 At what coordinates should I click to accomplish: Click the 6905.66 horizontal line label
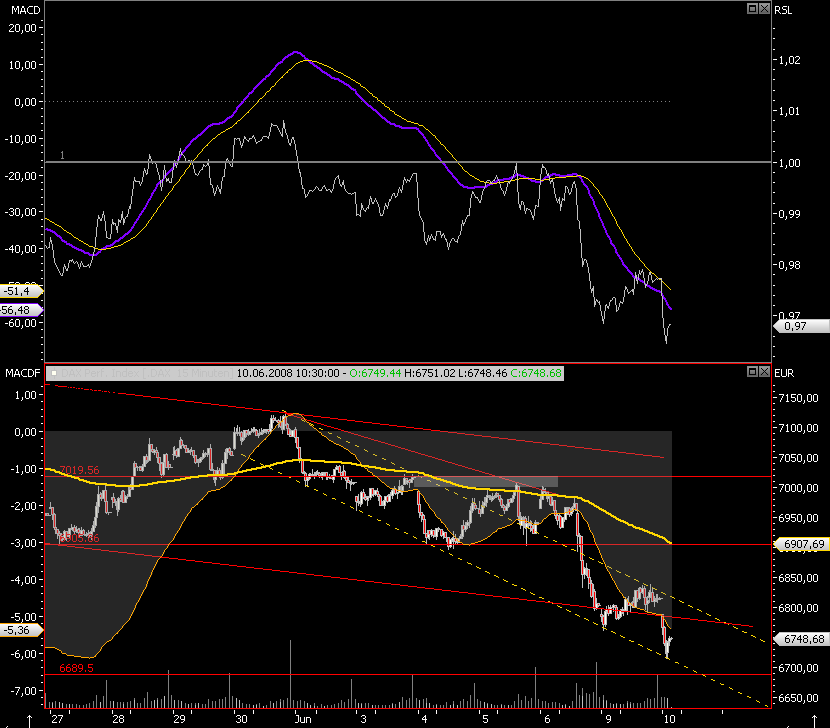point(79,538)
